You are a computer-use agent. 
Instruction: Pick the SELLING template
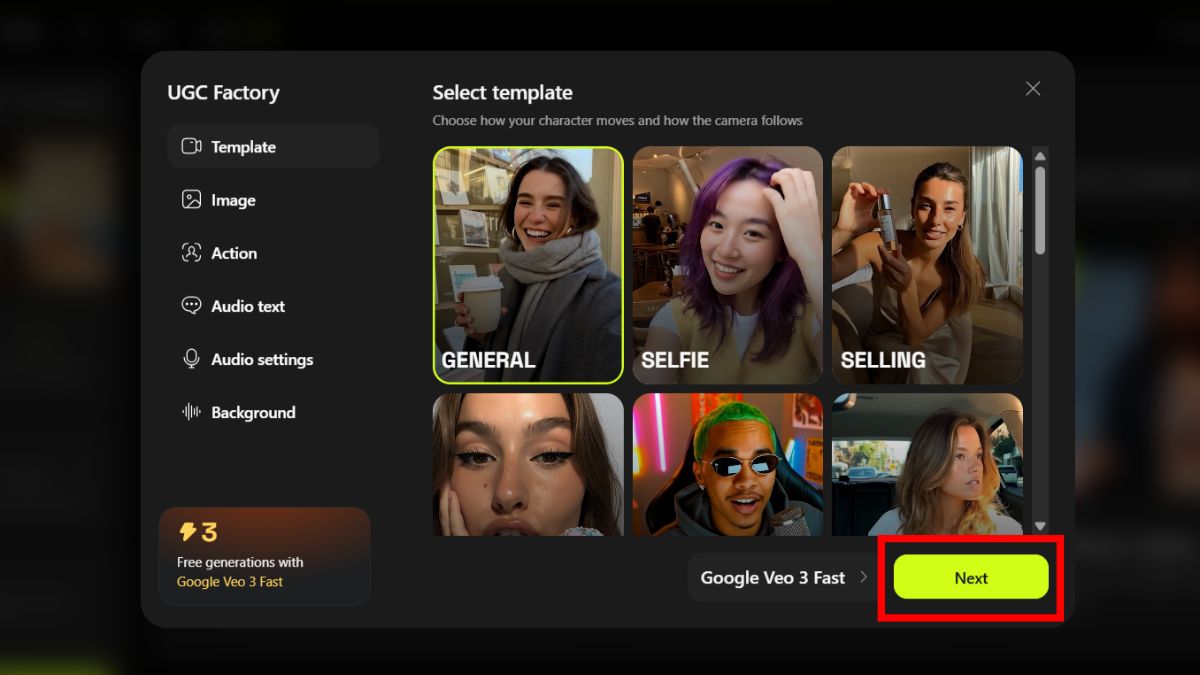[927, 265]
